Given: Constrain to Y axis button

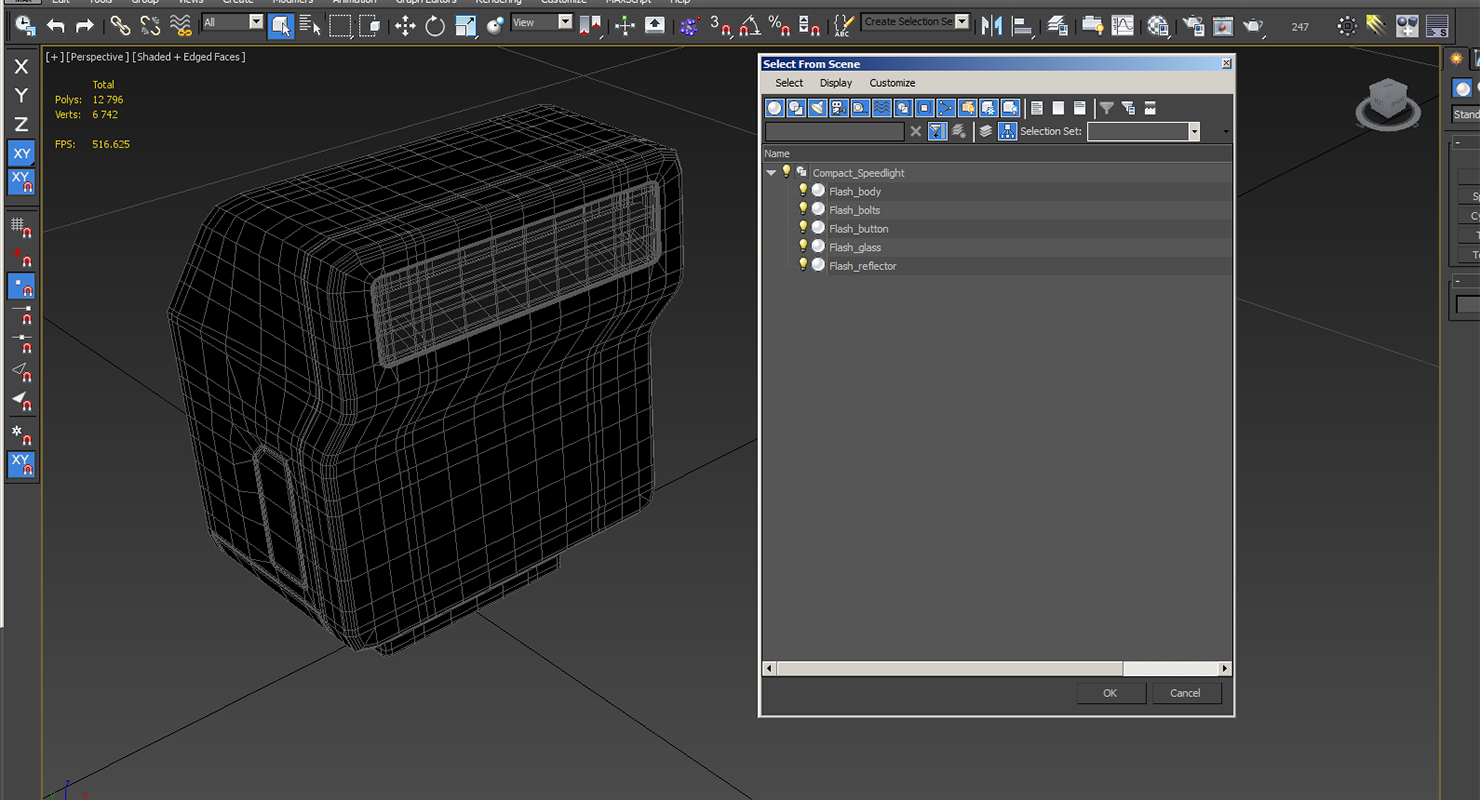Looking at the screenshot, I should [21, 96].
